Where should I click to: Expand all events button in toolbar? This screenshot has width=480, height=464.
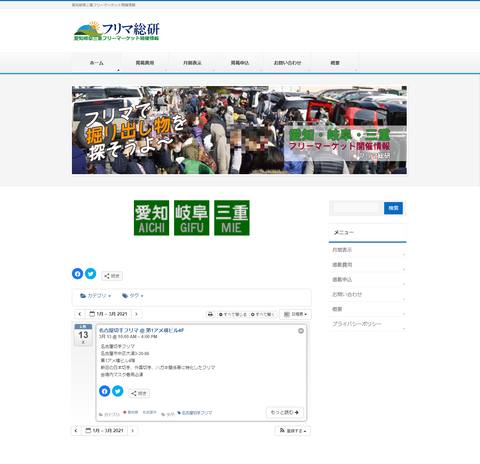point(263,314)
